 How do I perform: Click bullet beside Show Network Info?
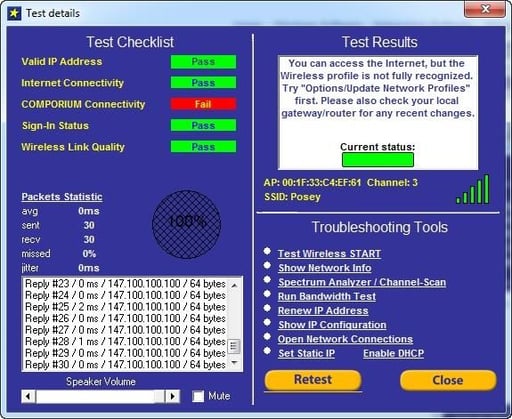tap(267, 265)
